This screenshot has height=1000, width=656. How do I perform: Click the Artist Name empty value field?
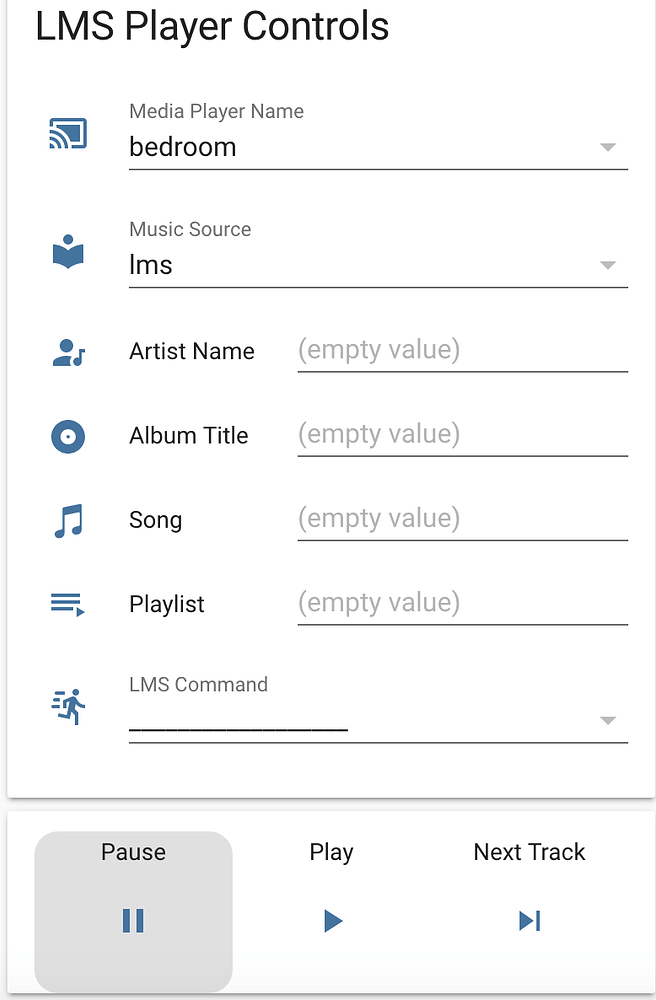click(x=462, y=350)
